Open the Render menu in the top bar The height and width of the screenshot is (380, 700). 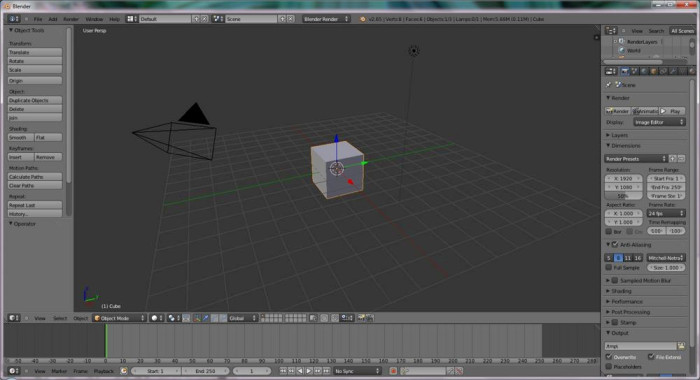[x=71, y=19]
